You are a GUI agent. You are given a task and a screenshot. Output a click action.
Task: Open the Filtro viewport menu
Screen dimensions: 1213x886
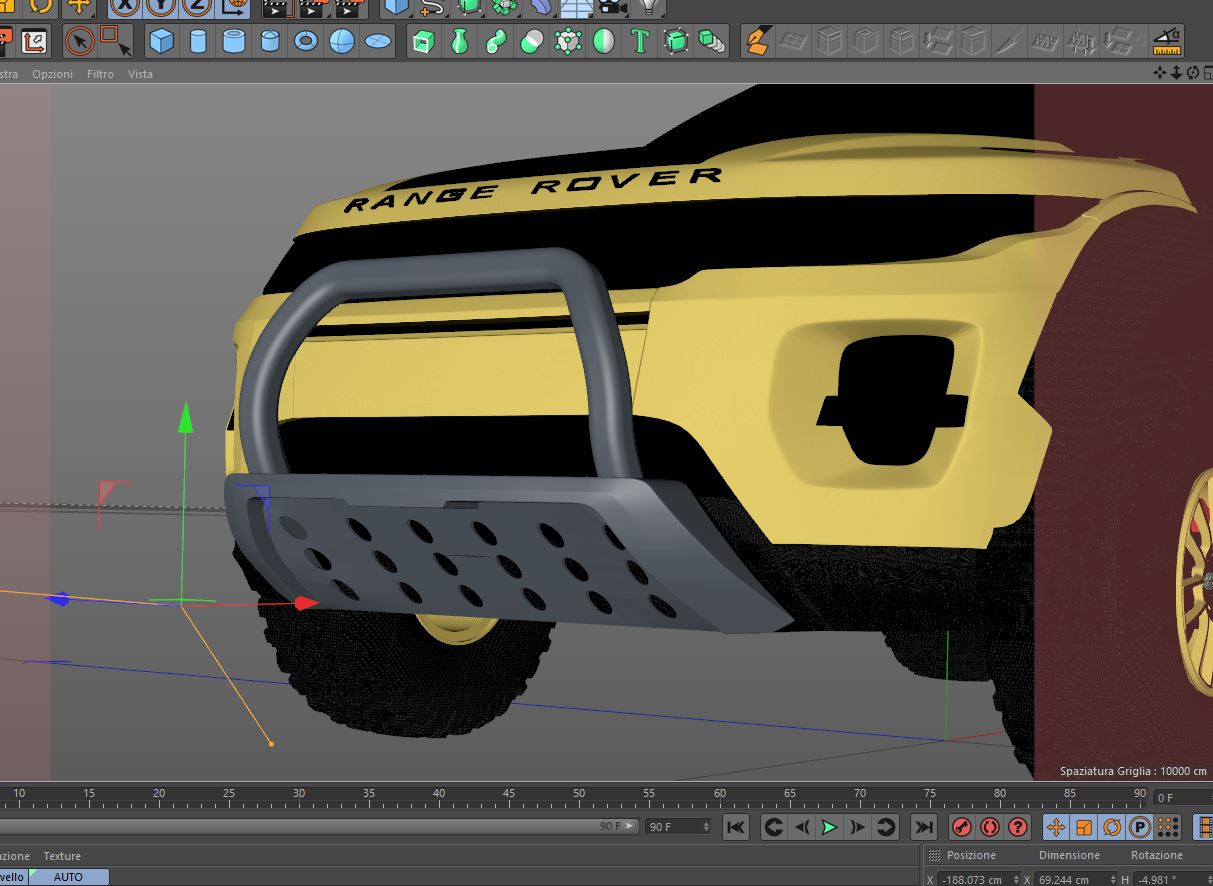coord(100,74)
